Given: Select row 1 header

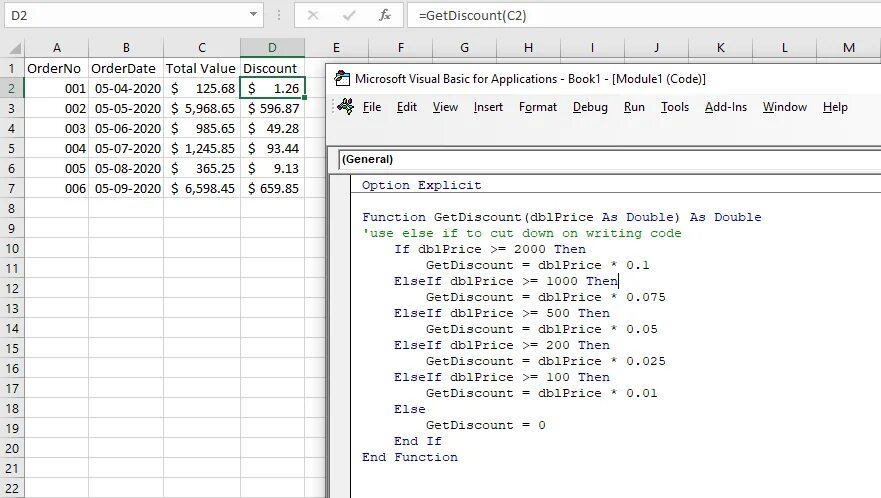Looking at the screenshot, I should pyautogui.click(x=12, y=68).
